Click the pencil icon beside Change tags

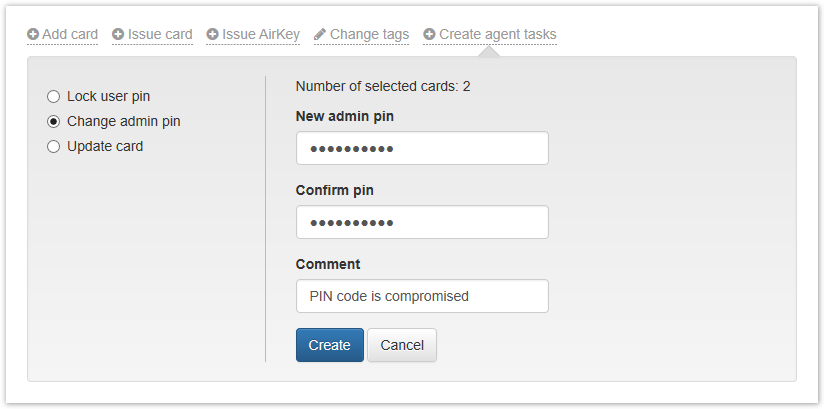coord(320,34)
